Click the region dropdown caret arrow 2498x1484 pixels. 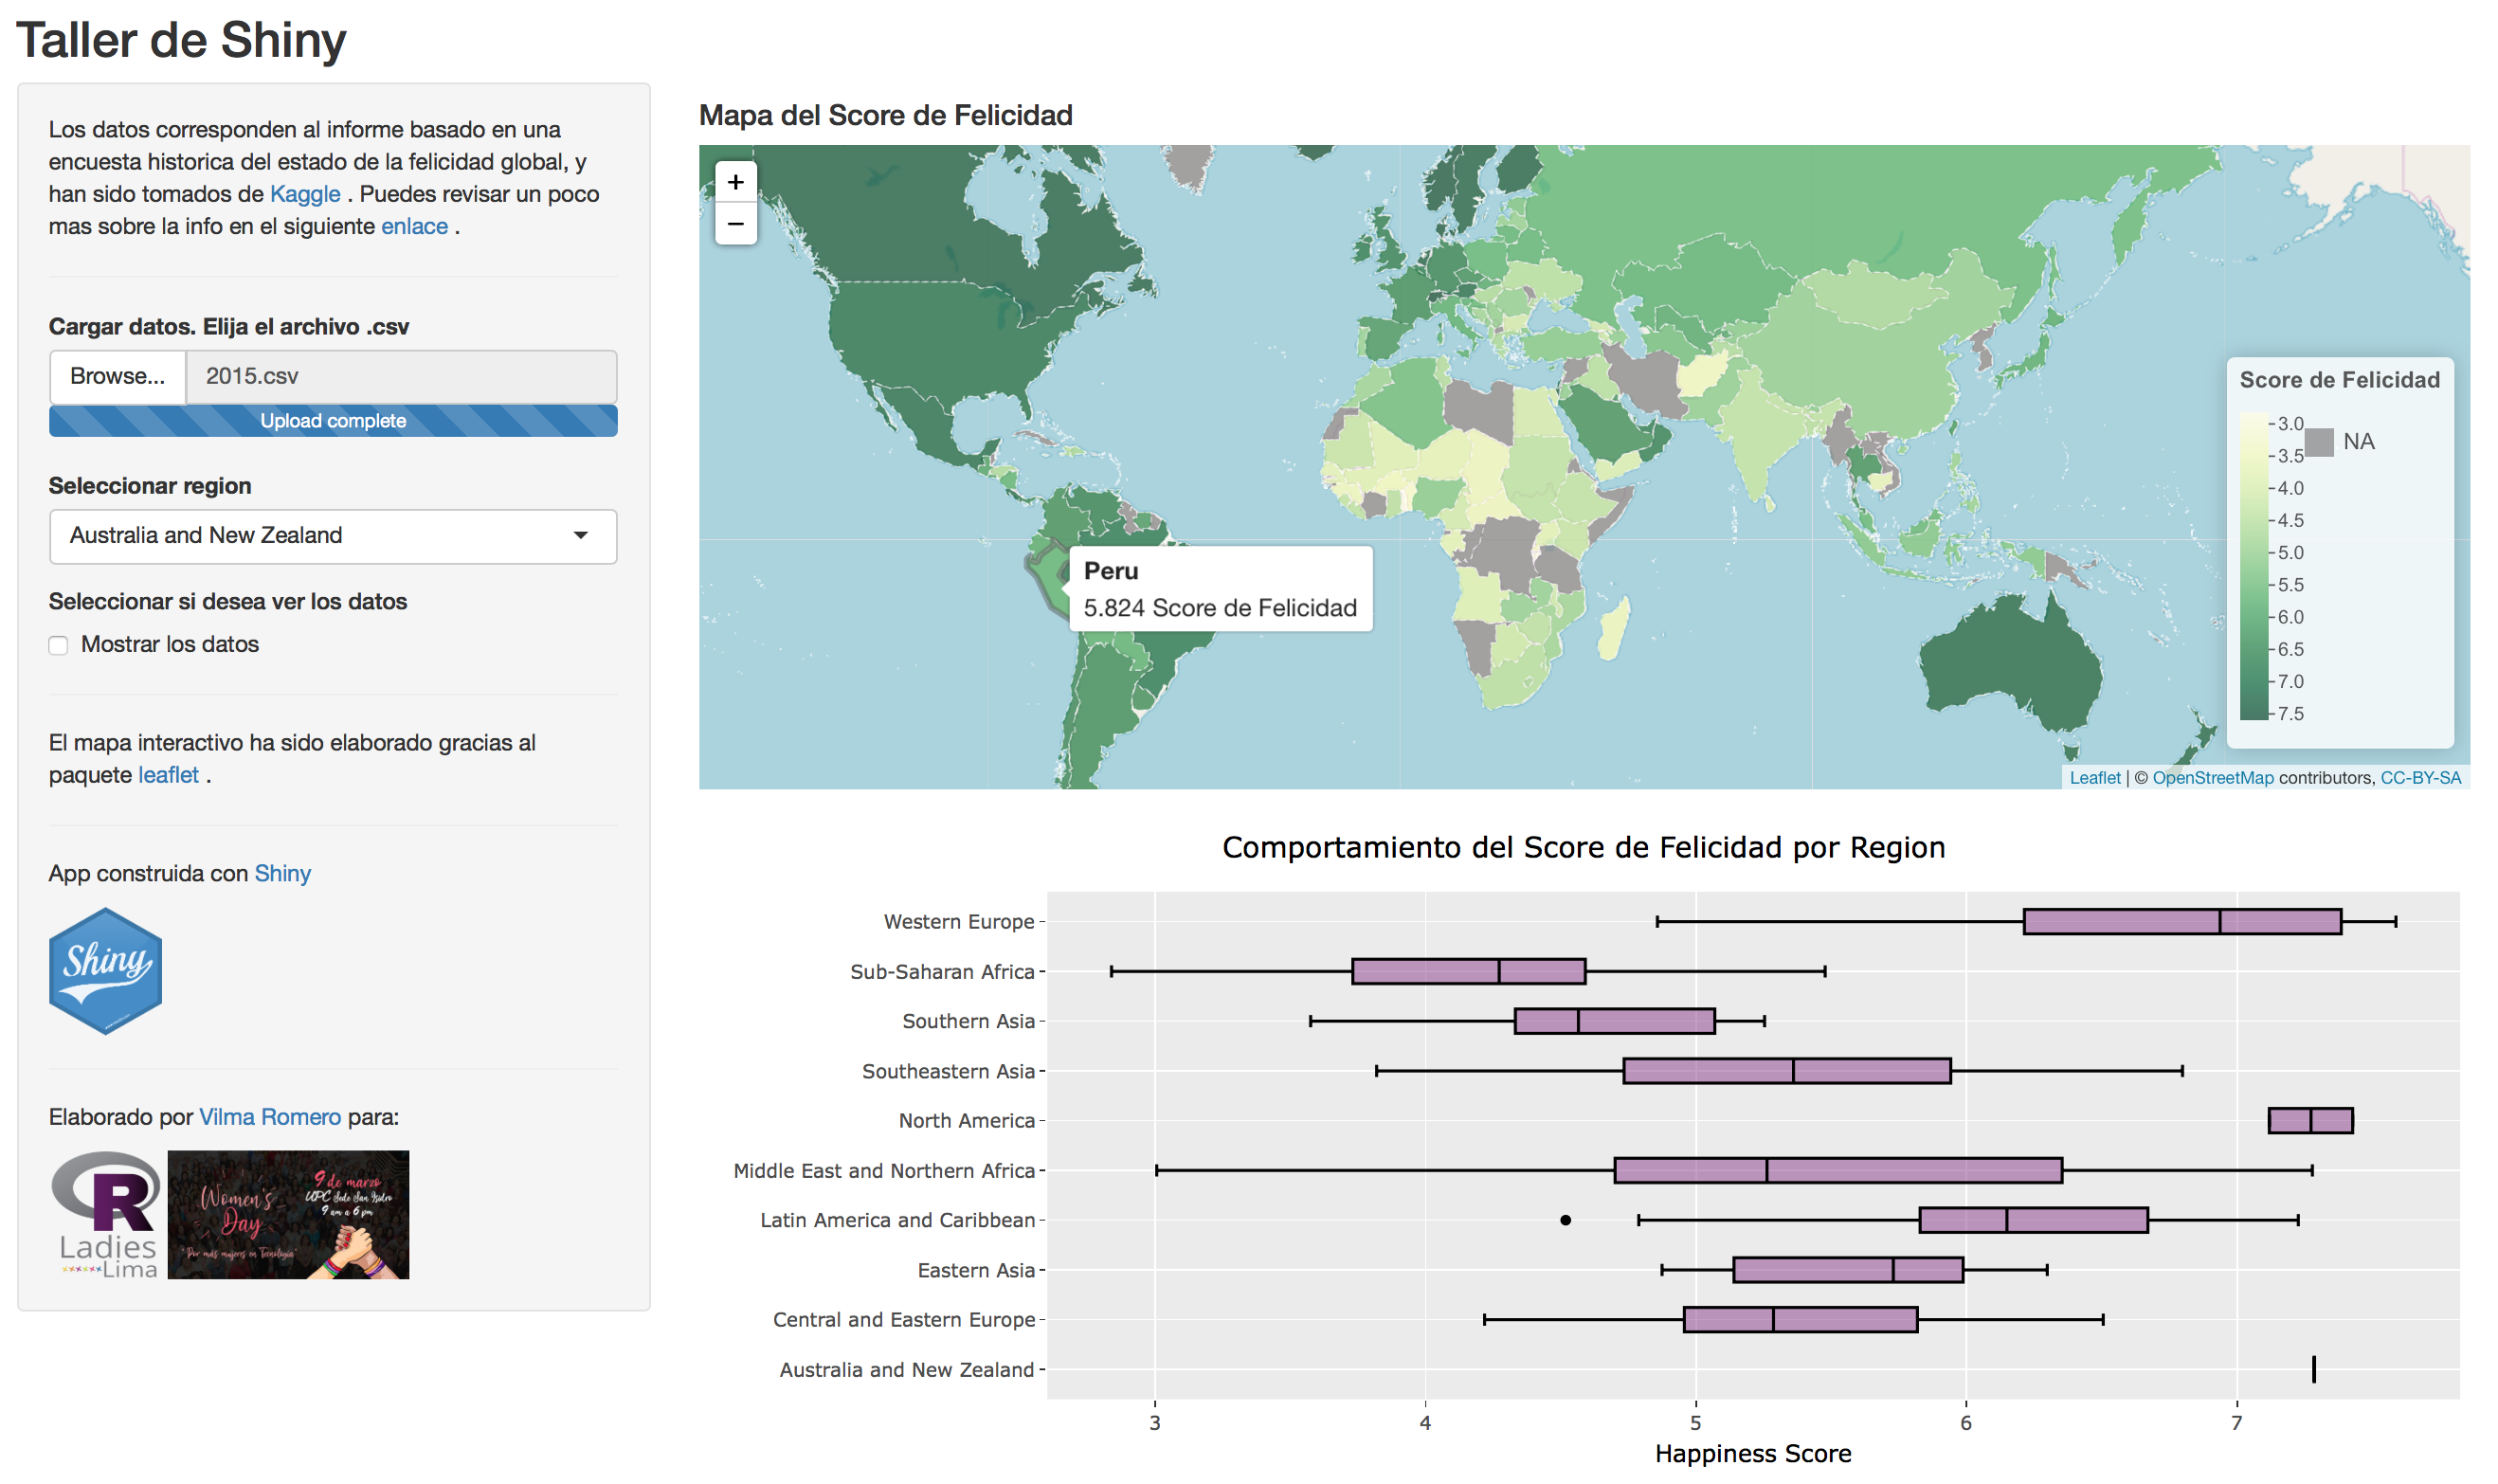580,536
